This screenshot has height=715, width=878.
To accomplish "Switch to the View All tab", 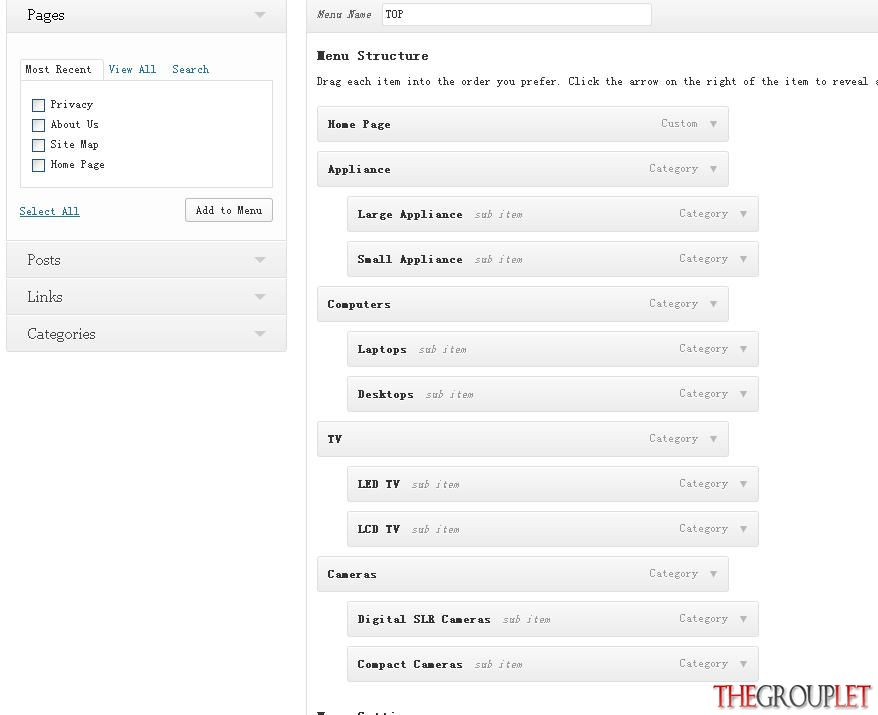I will pos(132,69).
